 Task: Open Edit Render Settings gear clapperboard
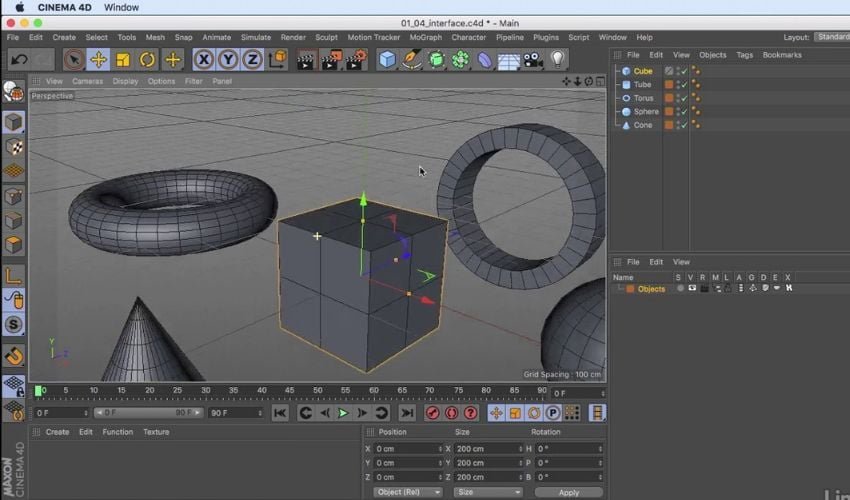356,59
